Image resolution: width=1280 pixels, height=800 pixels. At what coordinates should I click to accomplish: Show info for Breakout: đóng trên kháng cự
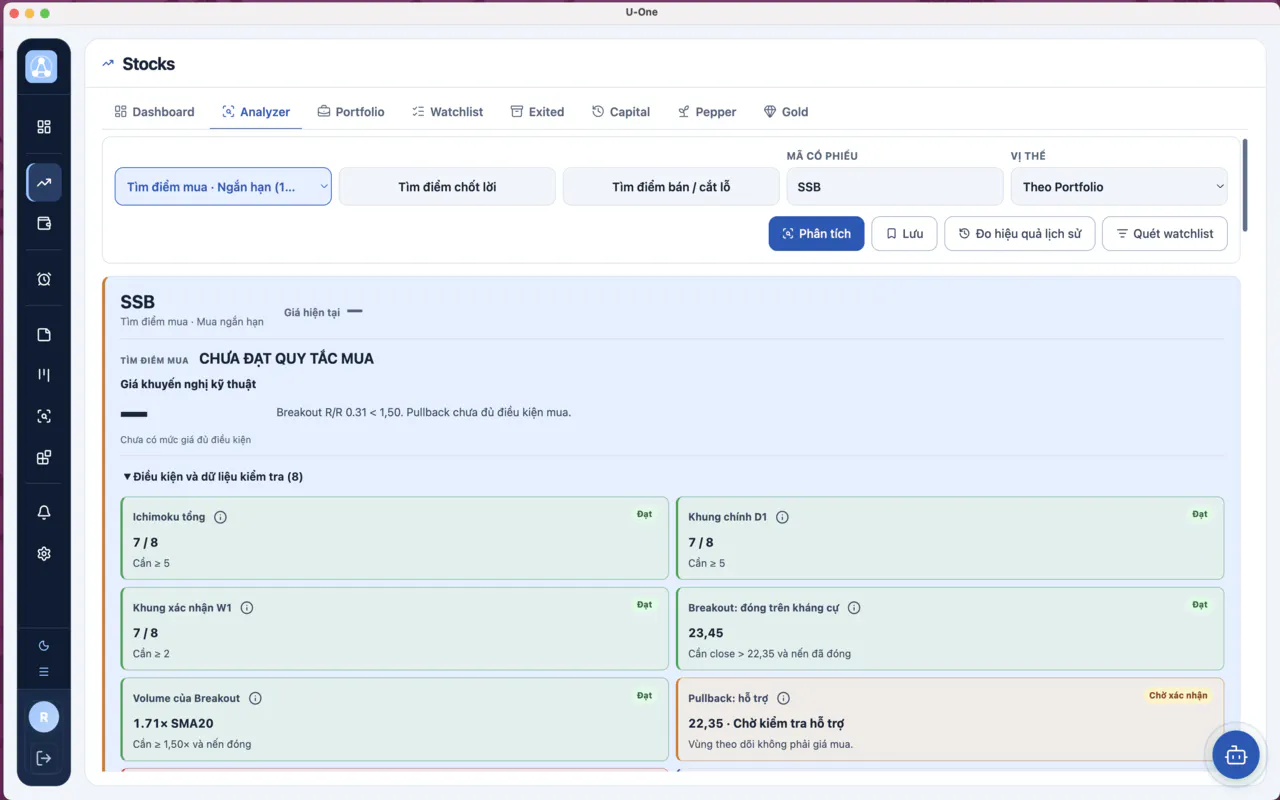coord(854,608)
